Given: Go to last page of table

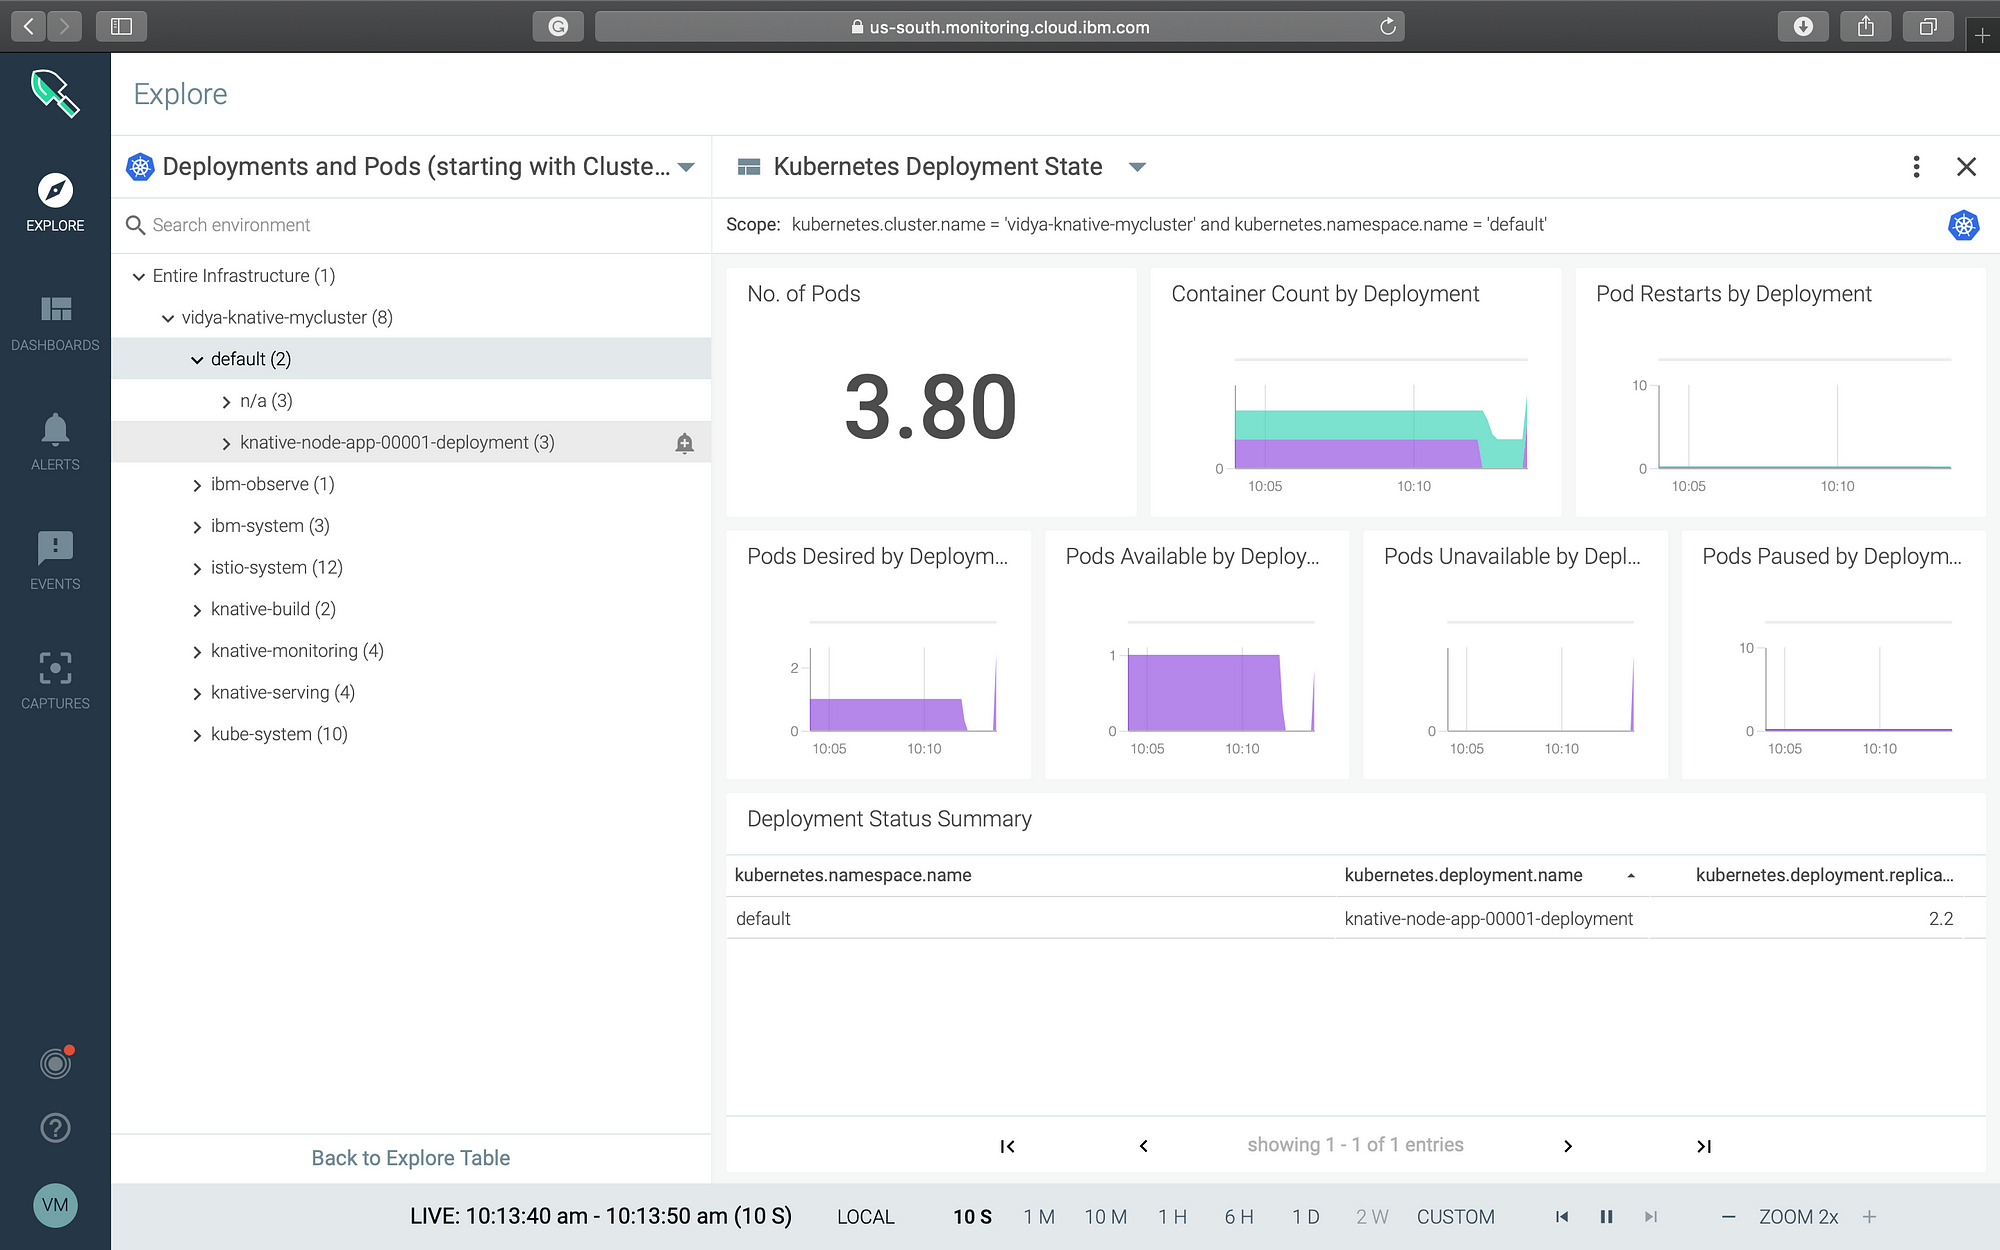Looking at the screenshot, I should tap(1704, 1146).
